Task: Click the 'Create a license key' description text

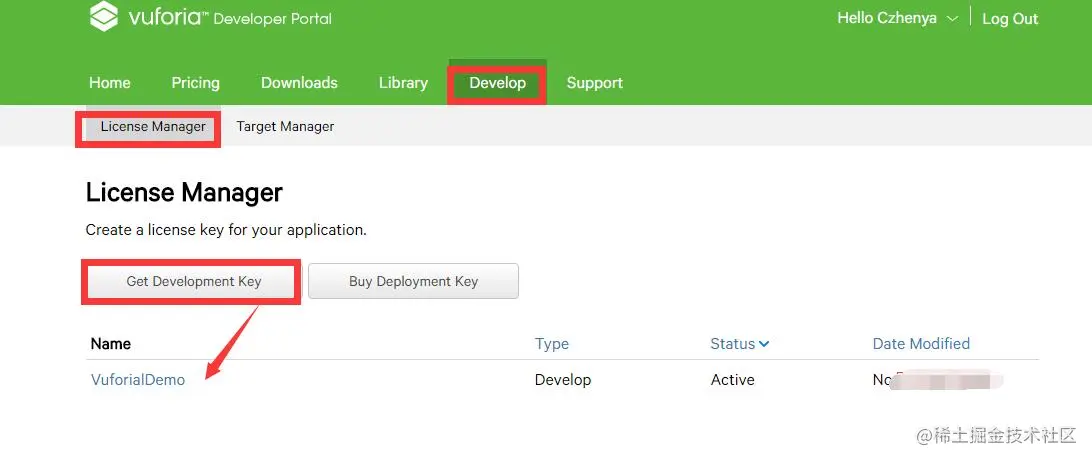Action: click(x=226, y=230)
